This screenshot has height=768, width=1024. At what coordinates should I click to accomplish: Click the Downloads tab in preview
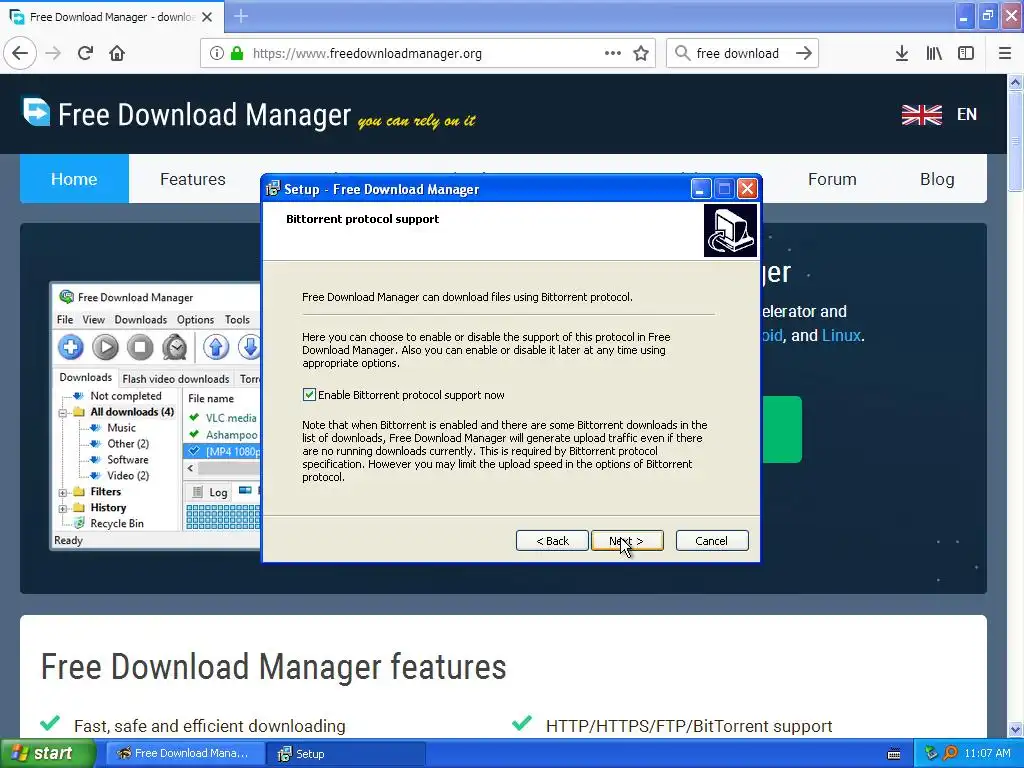pyautogui.click(x=86, y=377)
